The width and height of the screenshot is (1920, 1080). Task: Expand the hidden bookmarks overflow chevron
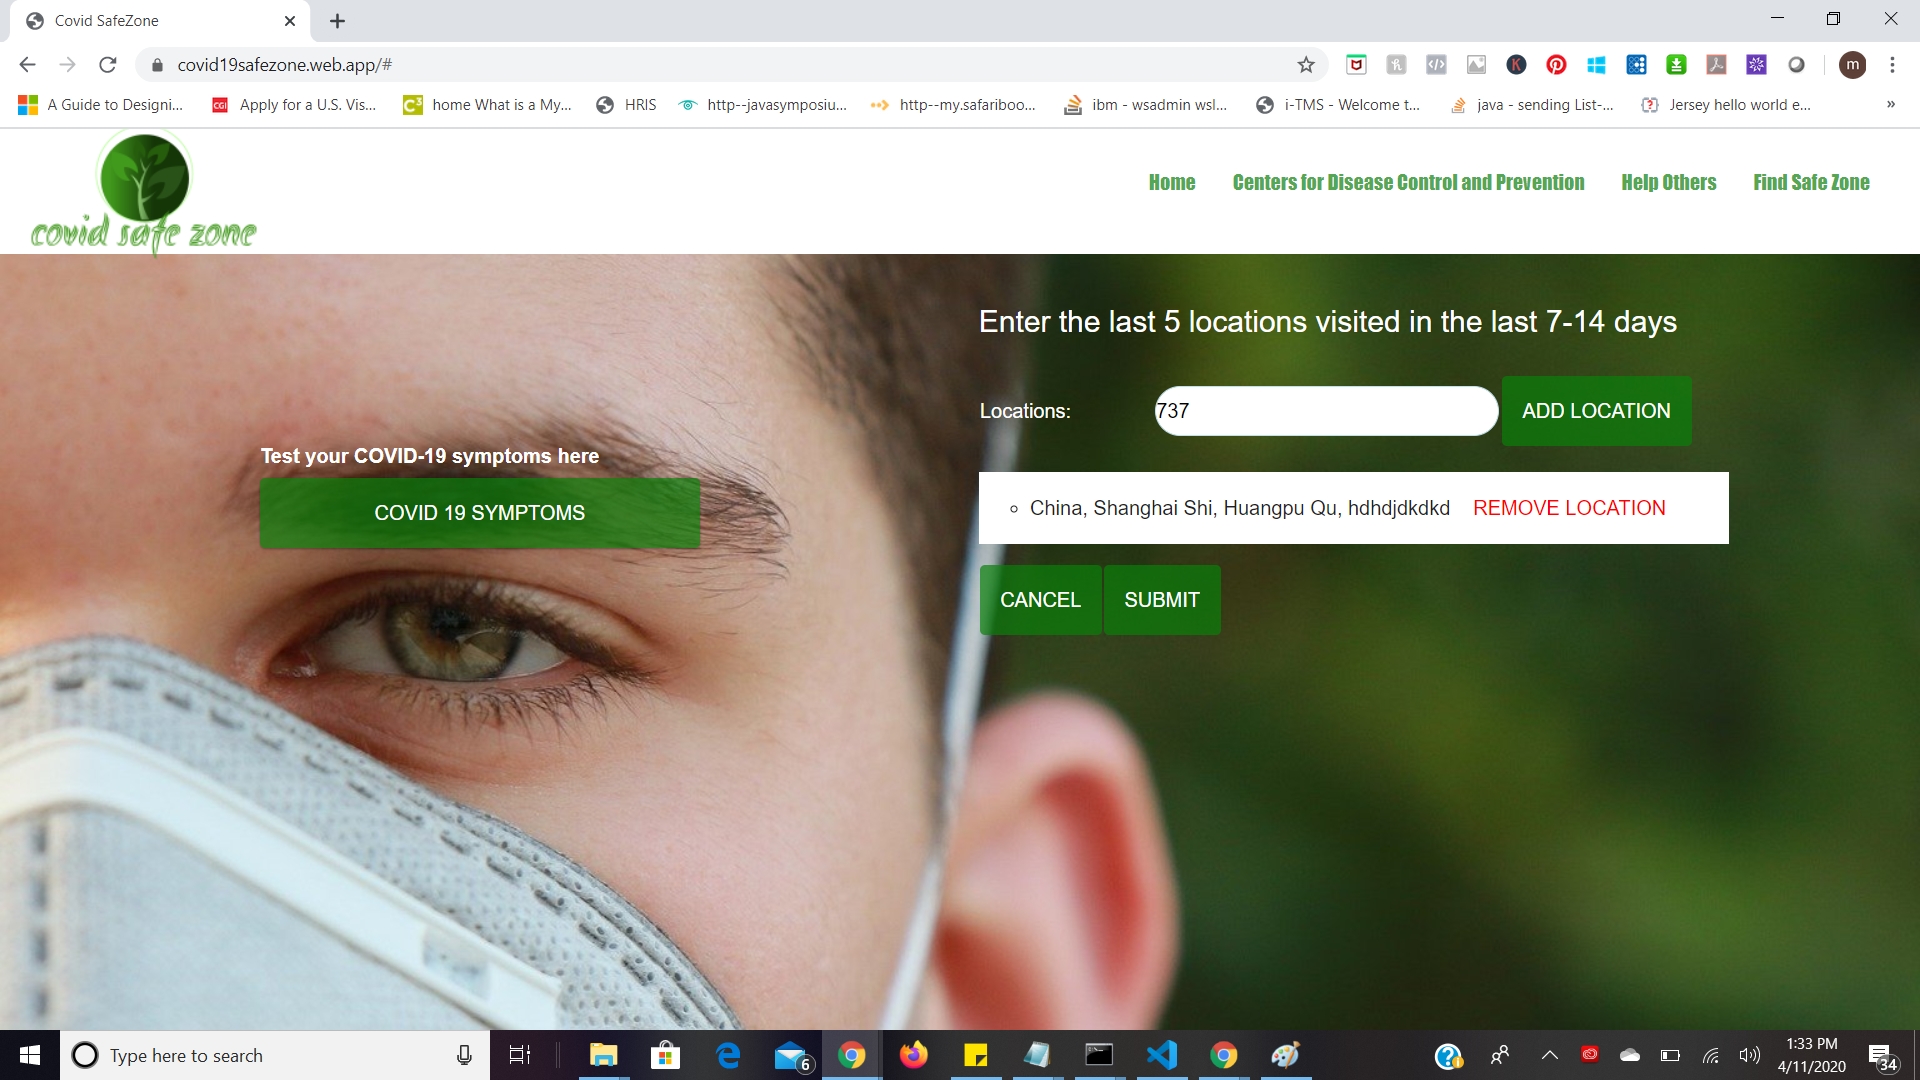pos(1890,104)
